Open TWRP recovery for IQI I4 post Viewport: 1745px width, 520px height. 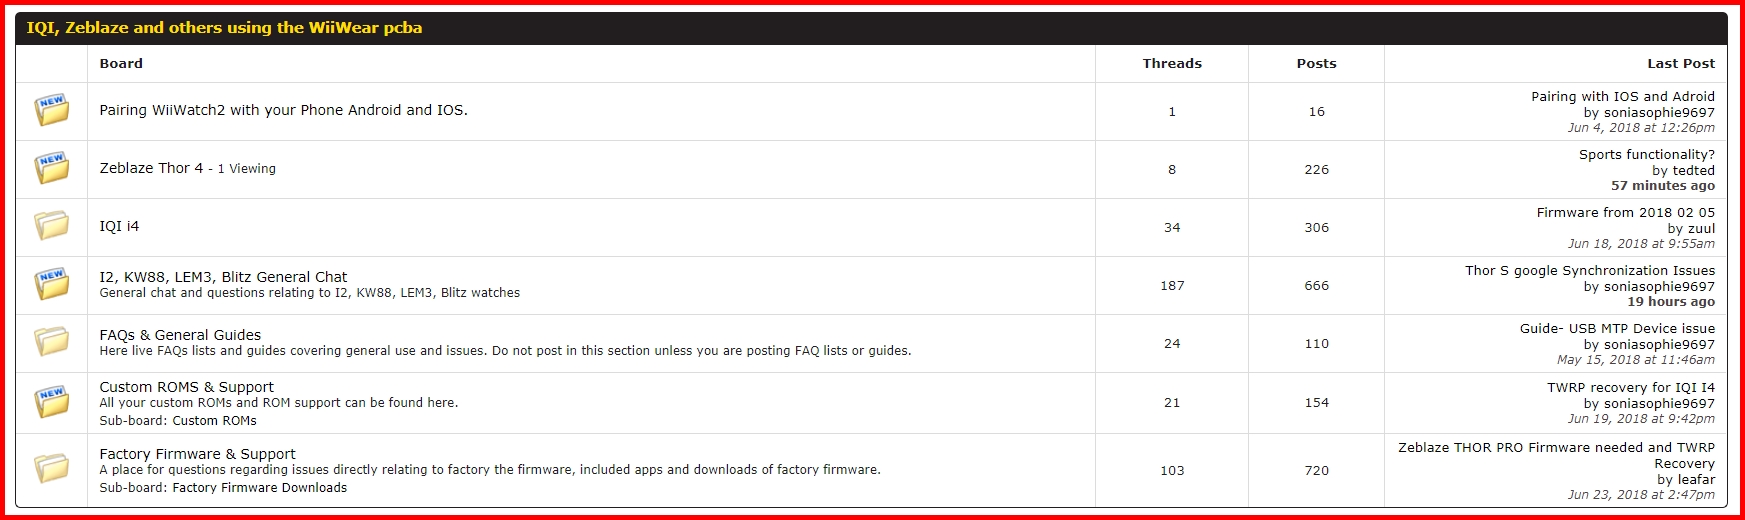1630,387
